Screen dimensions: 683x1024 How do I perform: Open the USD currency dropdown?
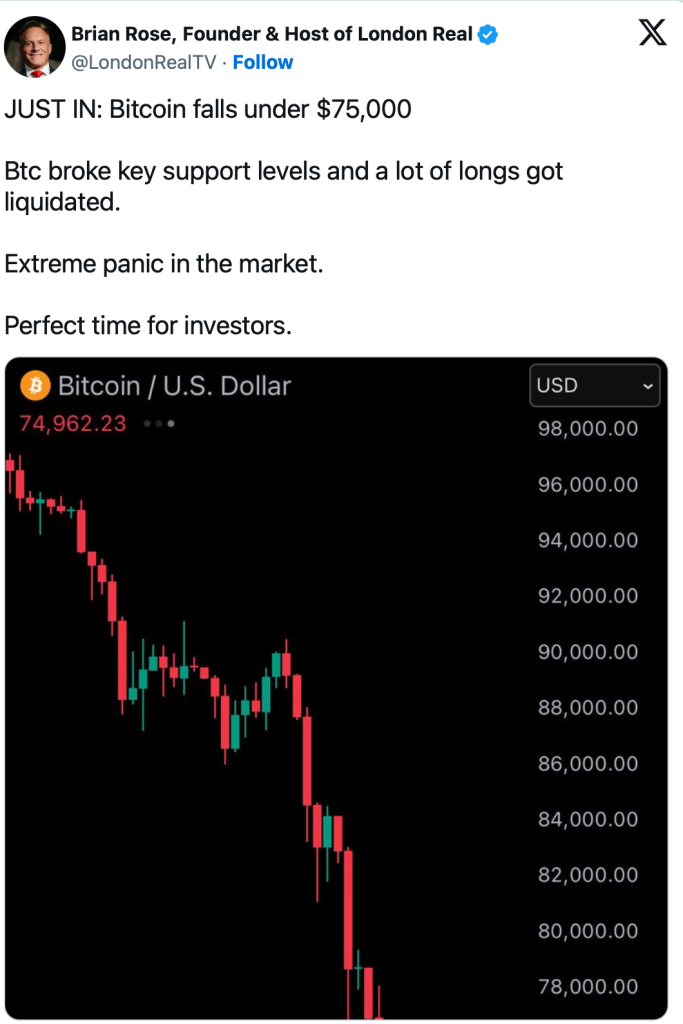[594, 385]
